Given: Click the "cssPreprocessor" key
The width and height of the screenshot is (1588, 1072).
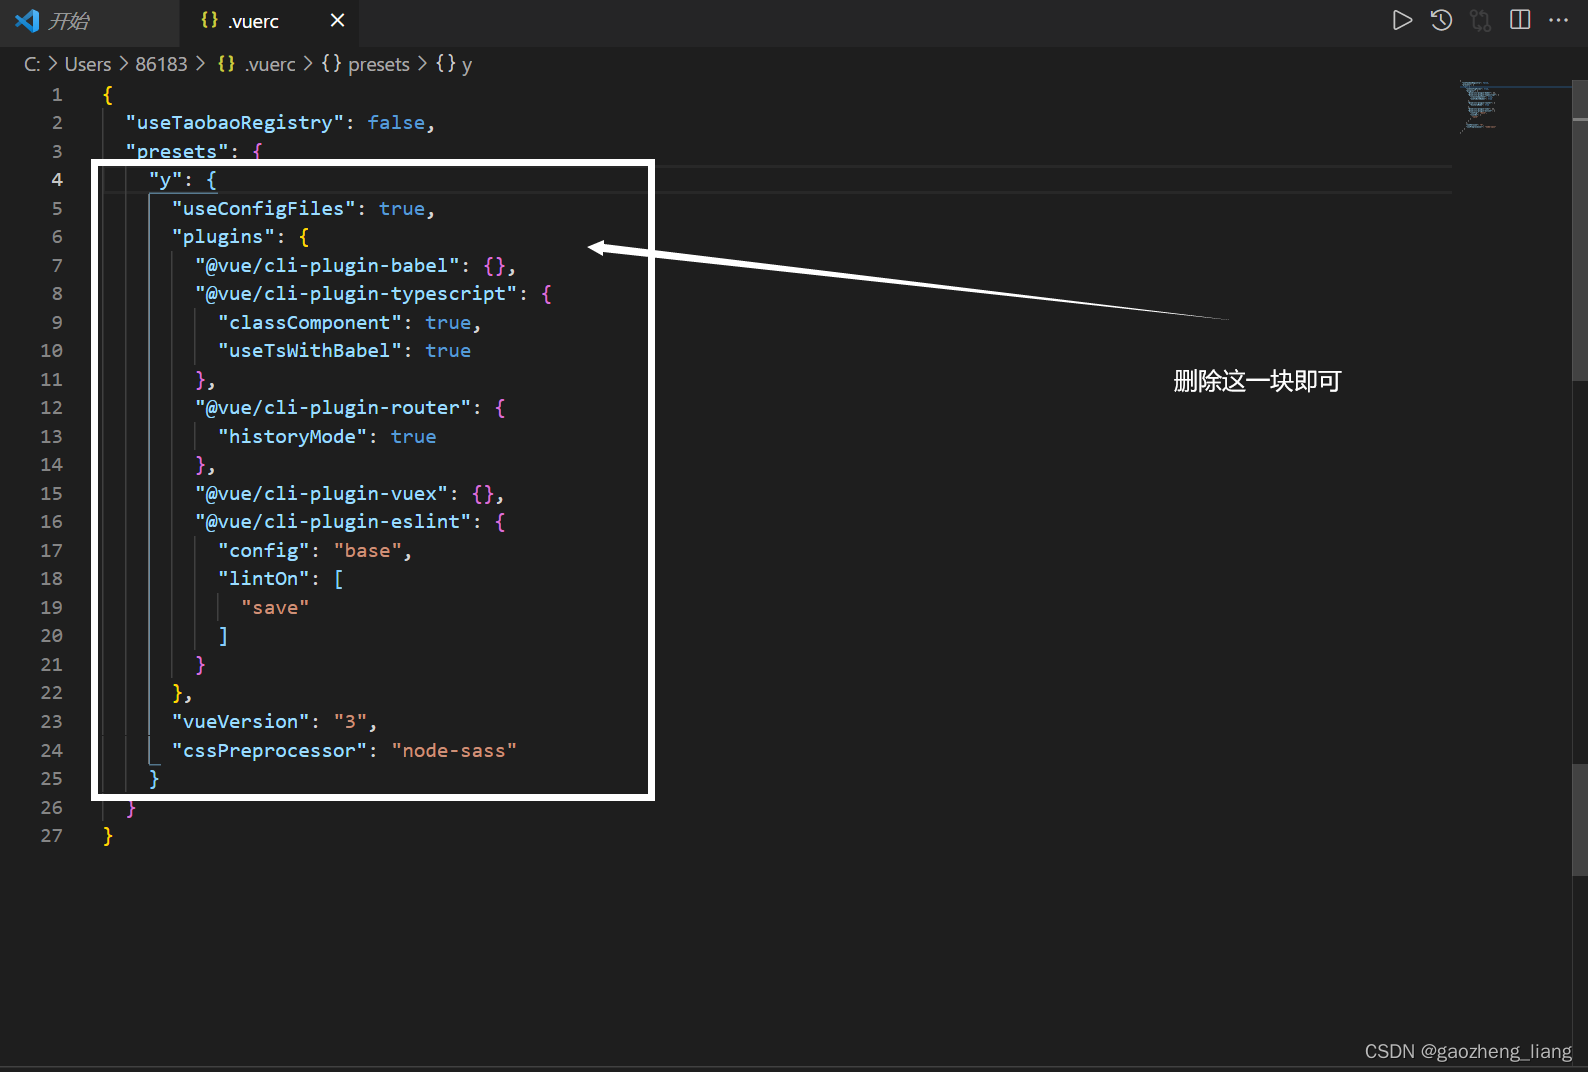Looking at the screenshot, I should [269, 751].
